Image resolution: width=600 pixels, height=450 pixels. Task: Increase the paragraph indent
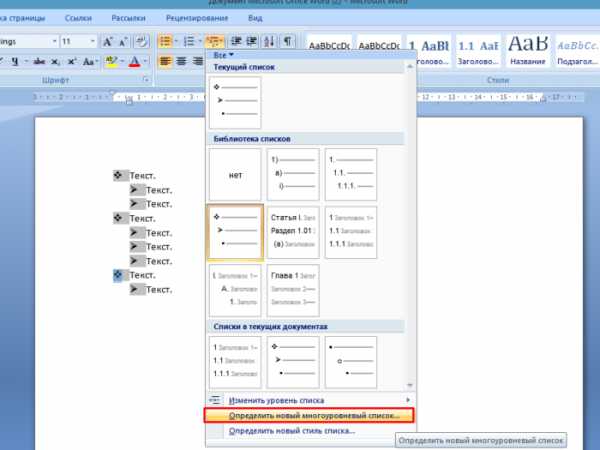(252, 41)
